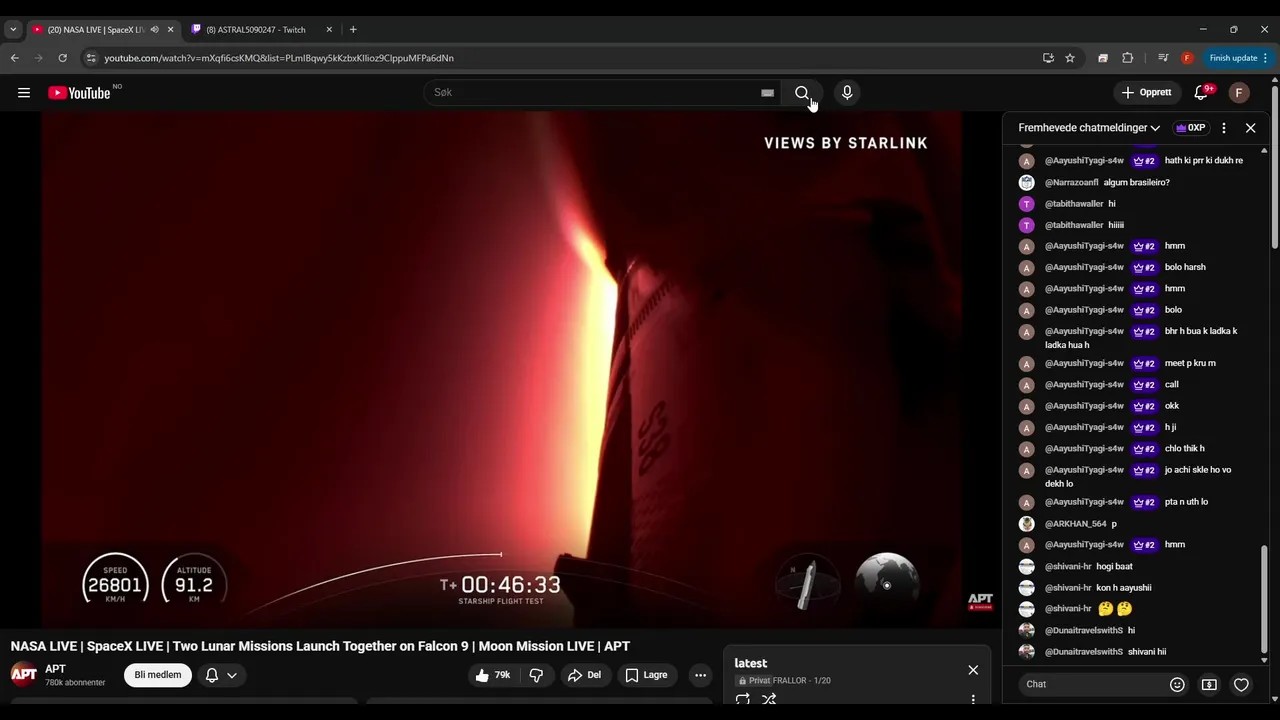Image resolution: width=1280 pixels, height=720 pixels.
Task: Open Super Chat purchase icon
Action: pos(1209,684)
